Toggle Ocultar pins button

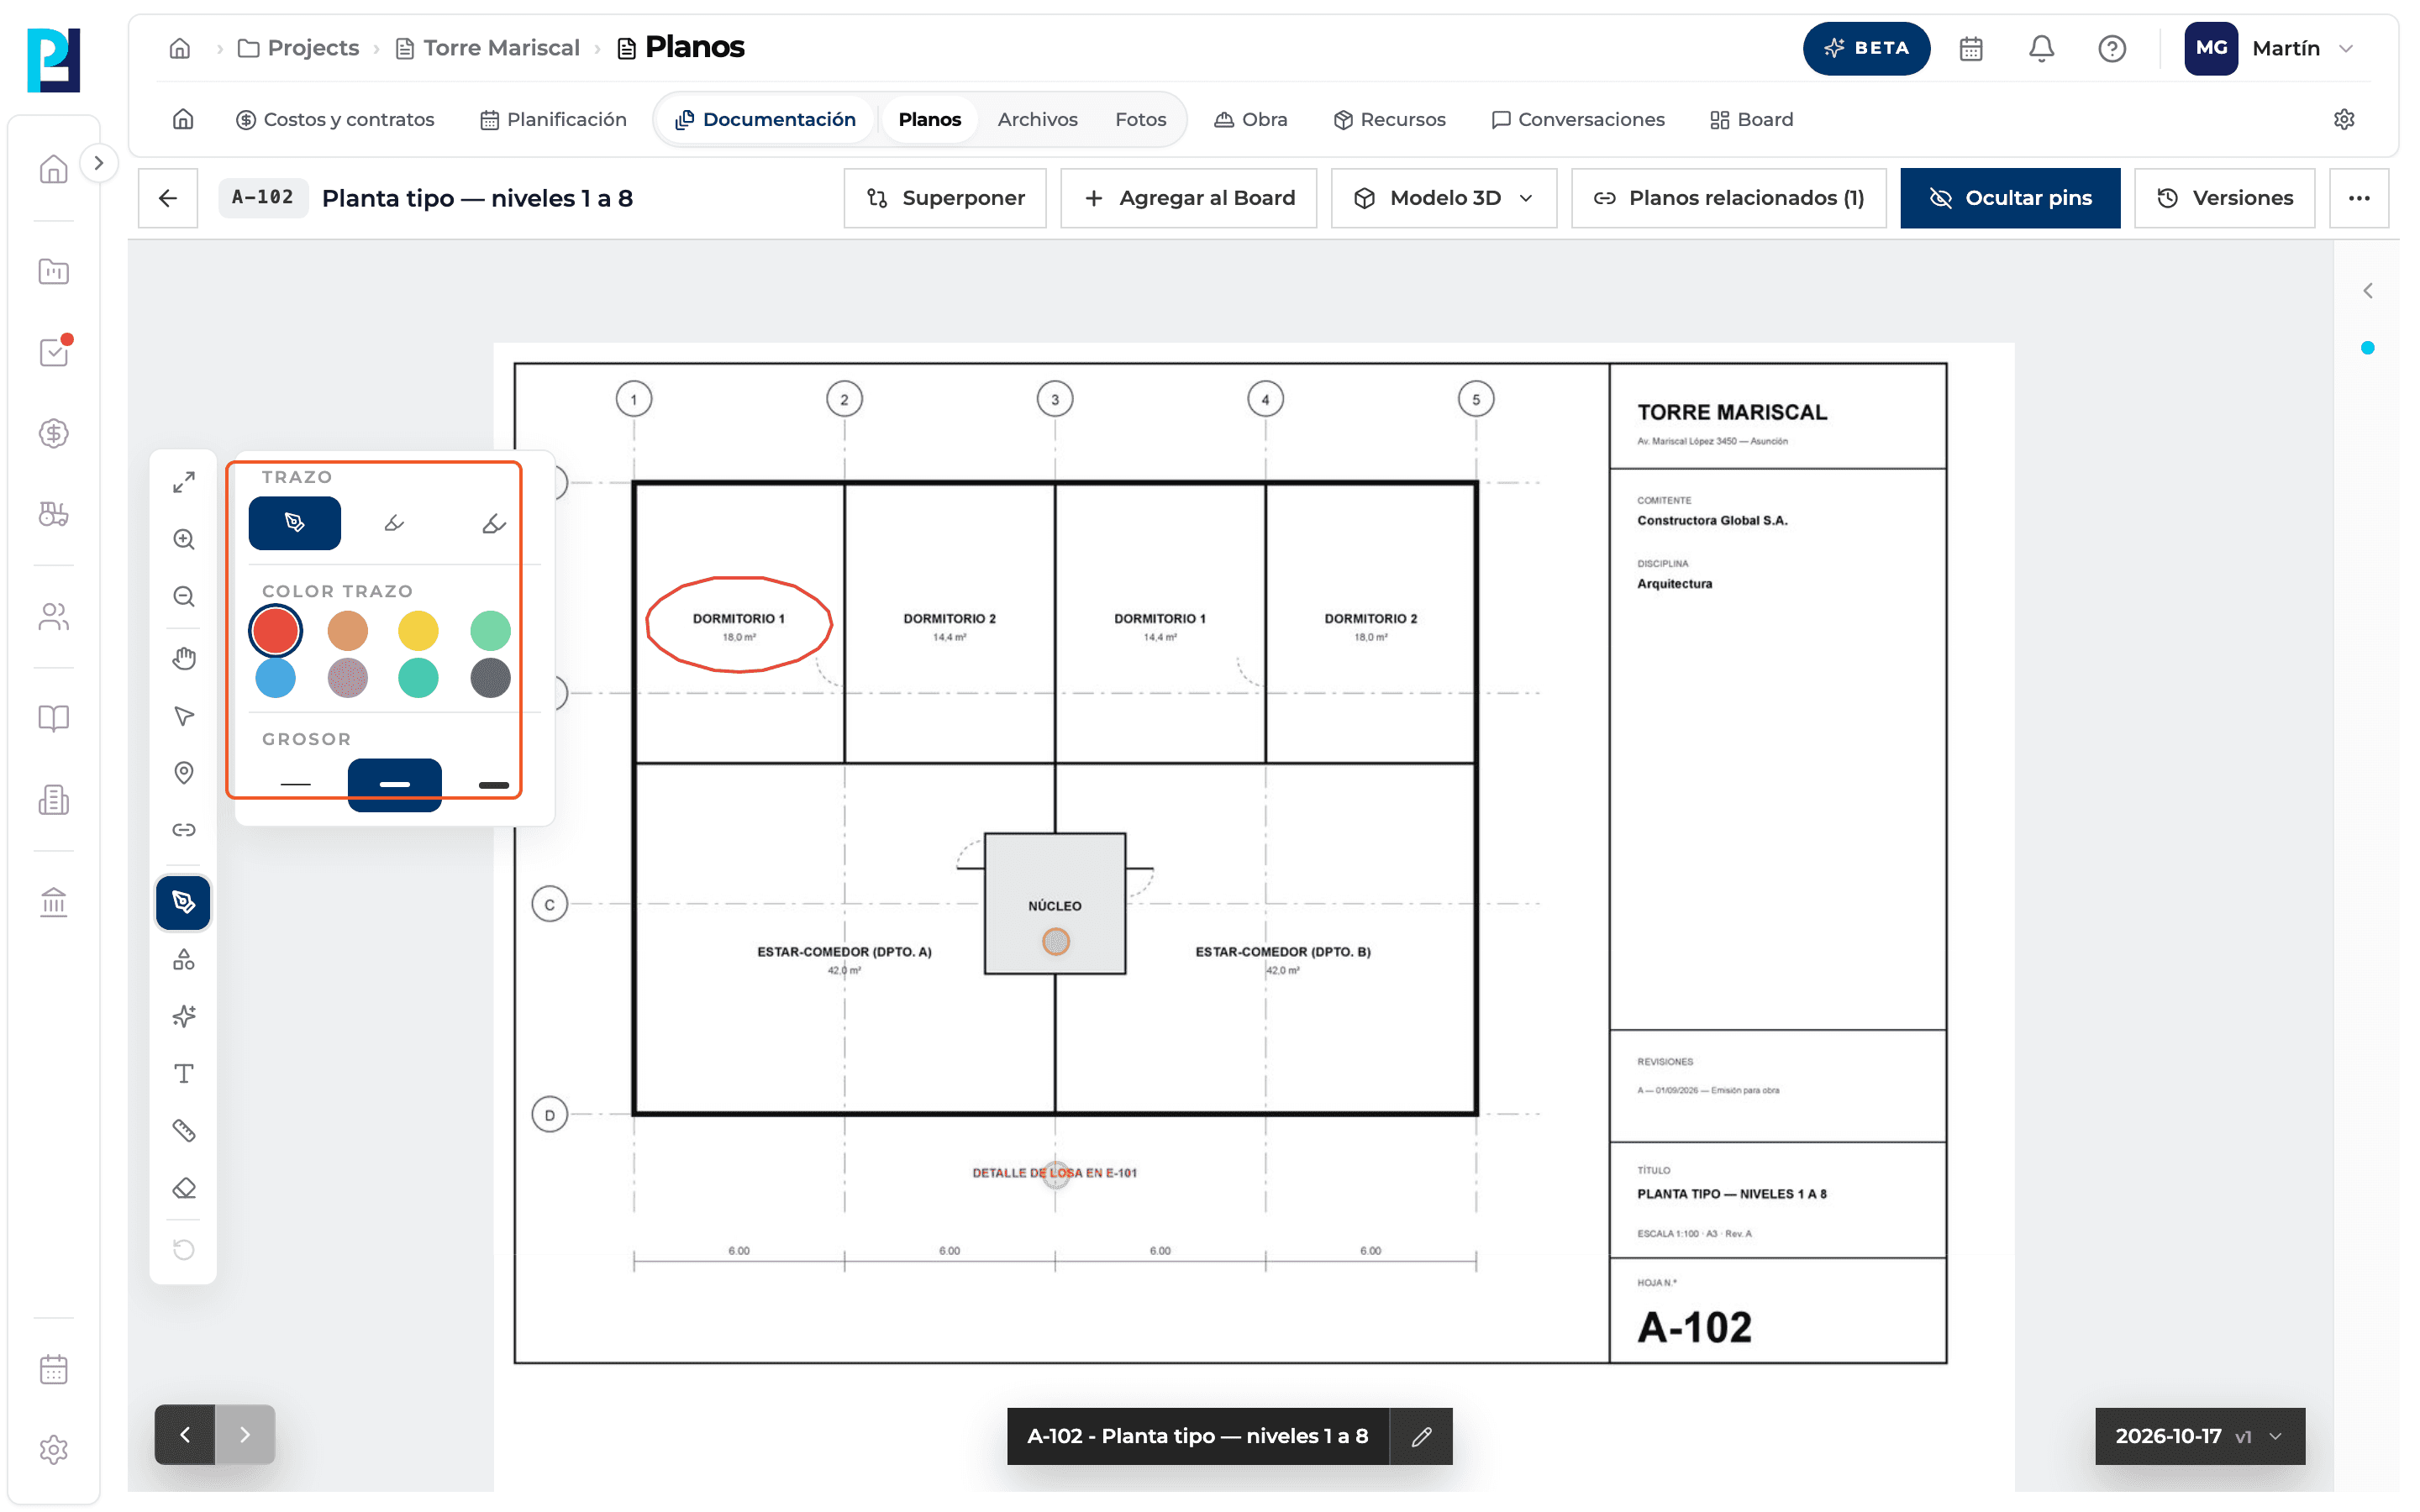2010,198
